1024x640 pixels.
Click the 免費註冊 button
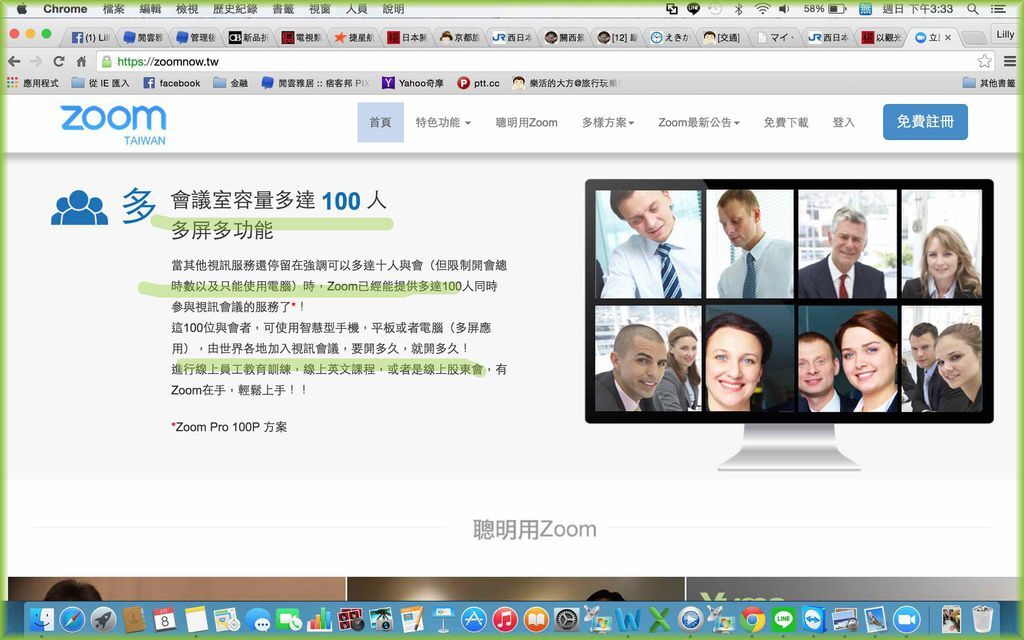click(x=925, y=121)
